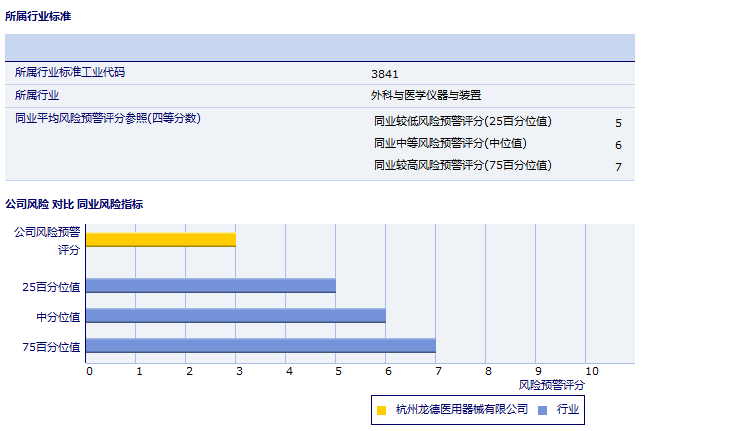731x431 pixels.
Task: Click the 风险预警评分 x-axis title
Action: 552,384
